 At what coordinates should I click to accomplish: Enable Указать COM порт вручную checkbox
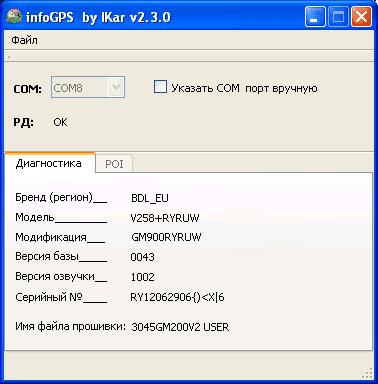point(160,87)
